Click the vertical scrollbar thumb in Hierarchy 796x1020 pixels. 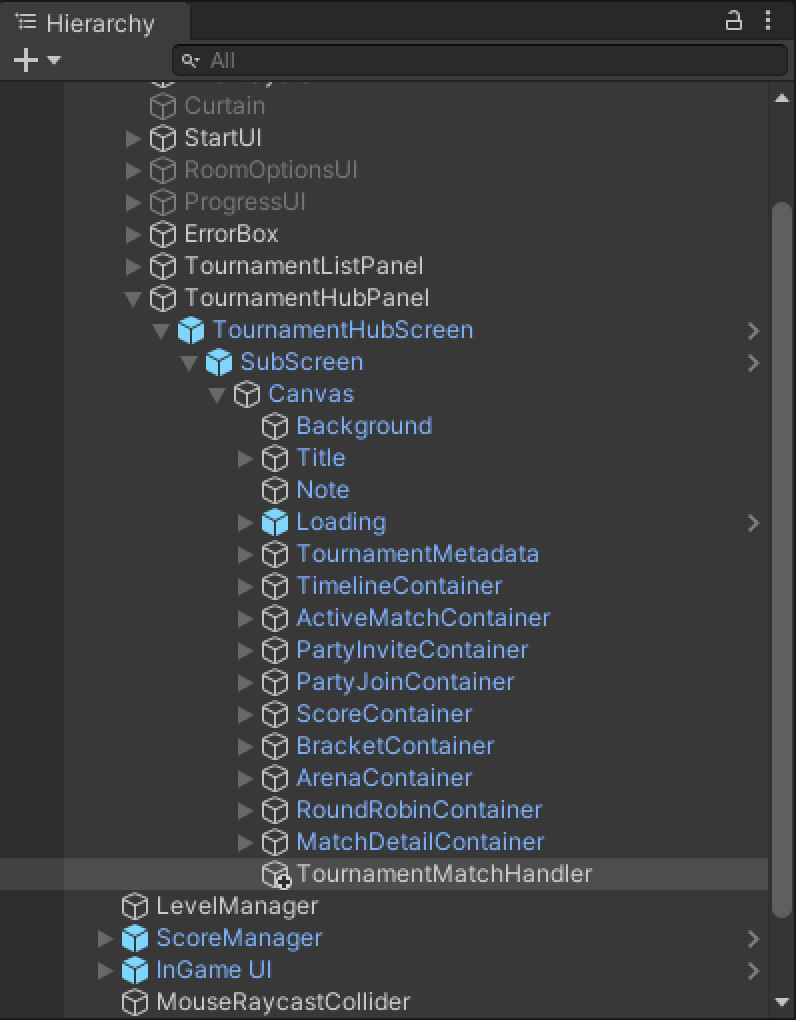pyautogui.click(x=782, y=560)
